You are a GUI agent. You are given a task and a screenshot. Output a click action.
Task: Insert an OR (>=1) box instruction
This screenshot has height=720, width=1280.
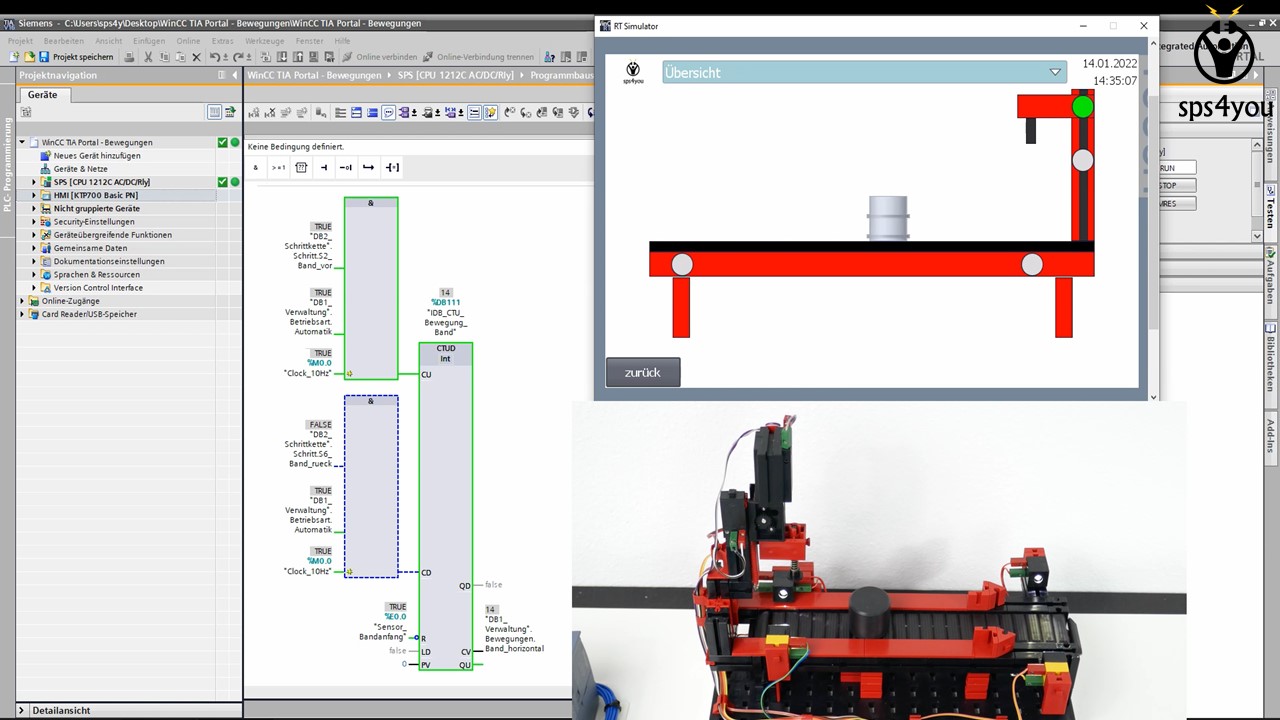278,168
